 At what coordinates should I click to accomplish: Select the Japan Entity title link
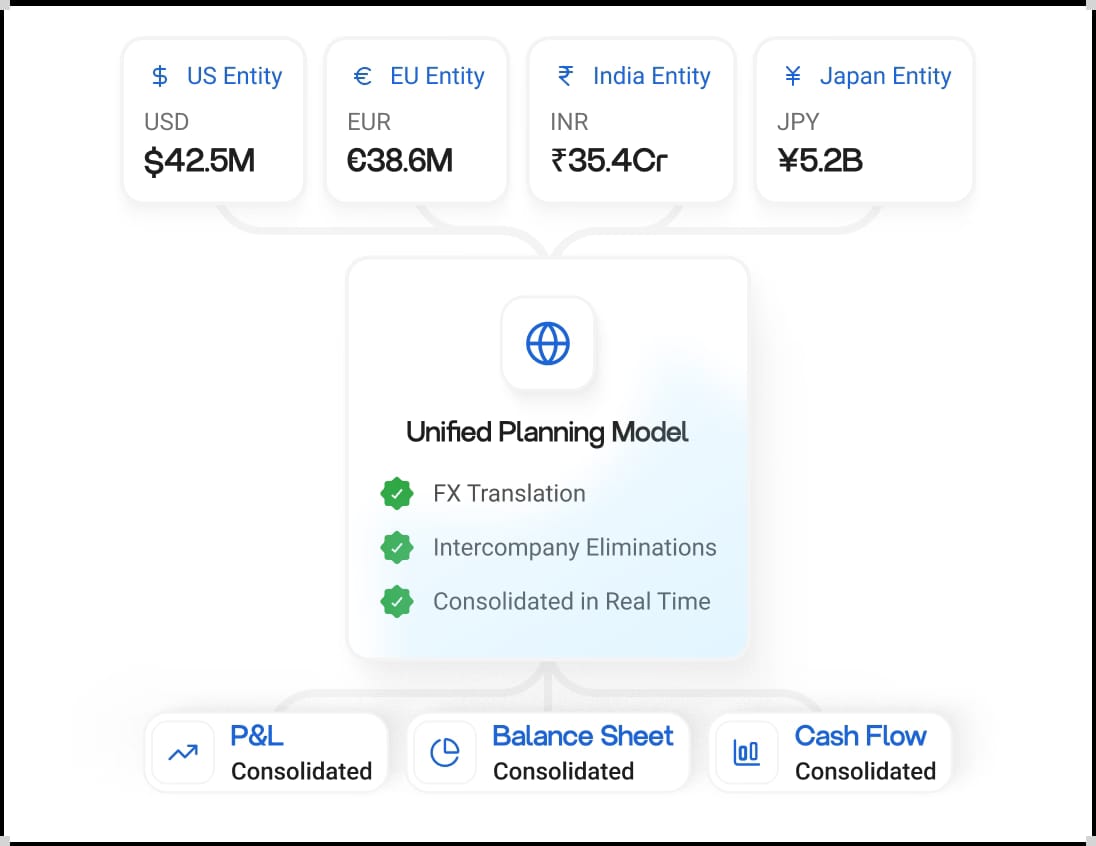click(x=886, y=76)
